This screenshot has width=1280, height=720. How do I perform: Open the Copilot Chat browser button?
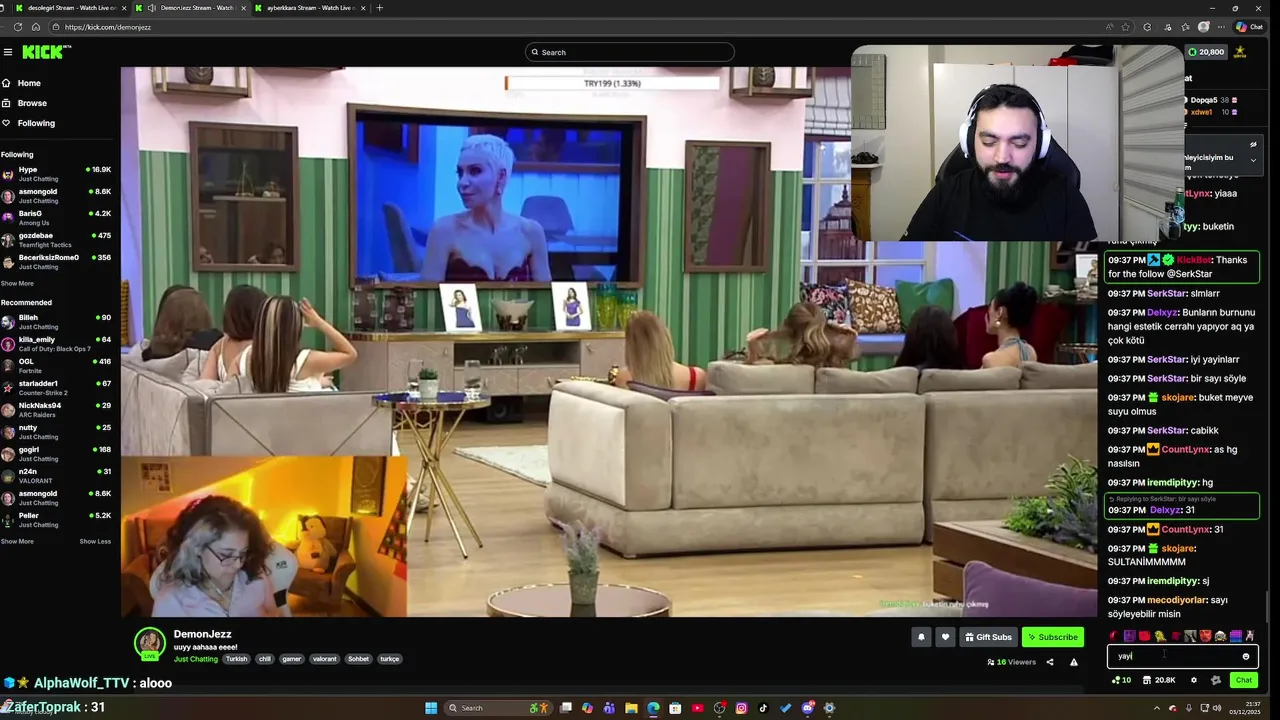(x=1249, y=27)
